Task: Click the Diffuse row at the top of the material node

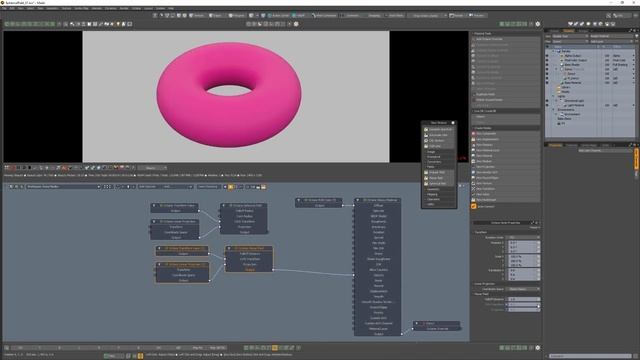Action: click(x=378, y=205)
